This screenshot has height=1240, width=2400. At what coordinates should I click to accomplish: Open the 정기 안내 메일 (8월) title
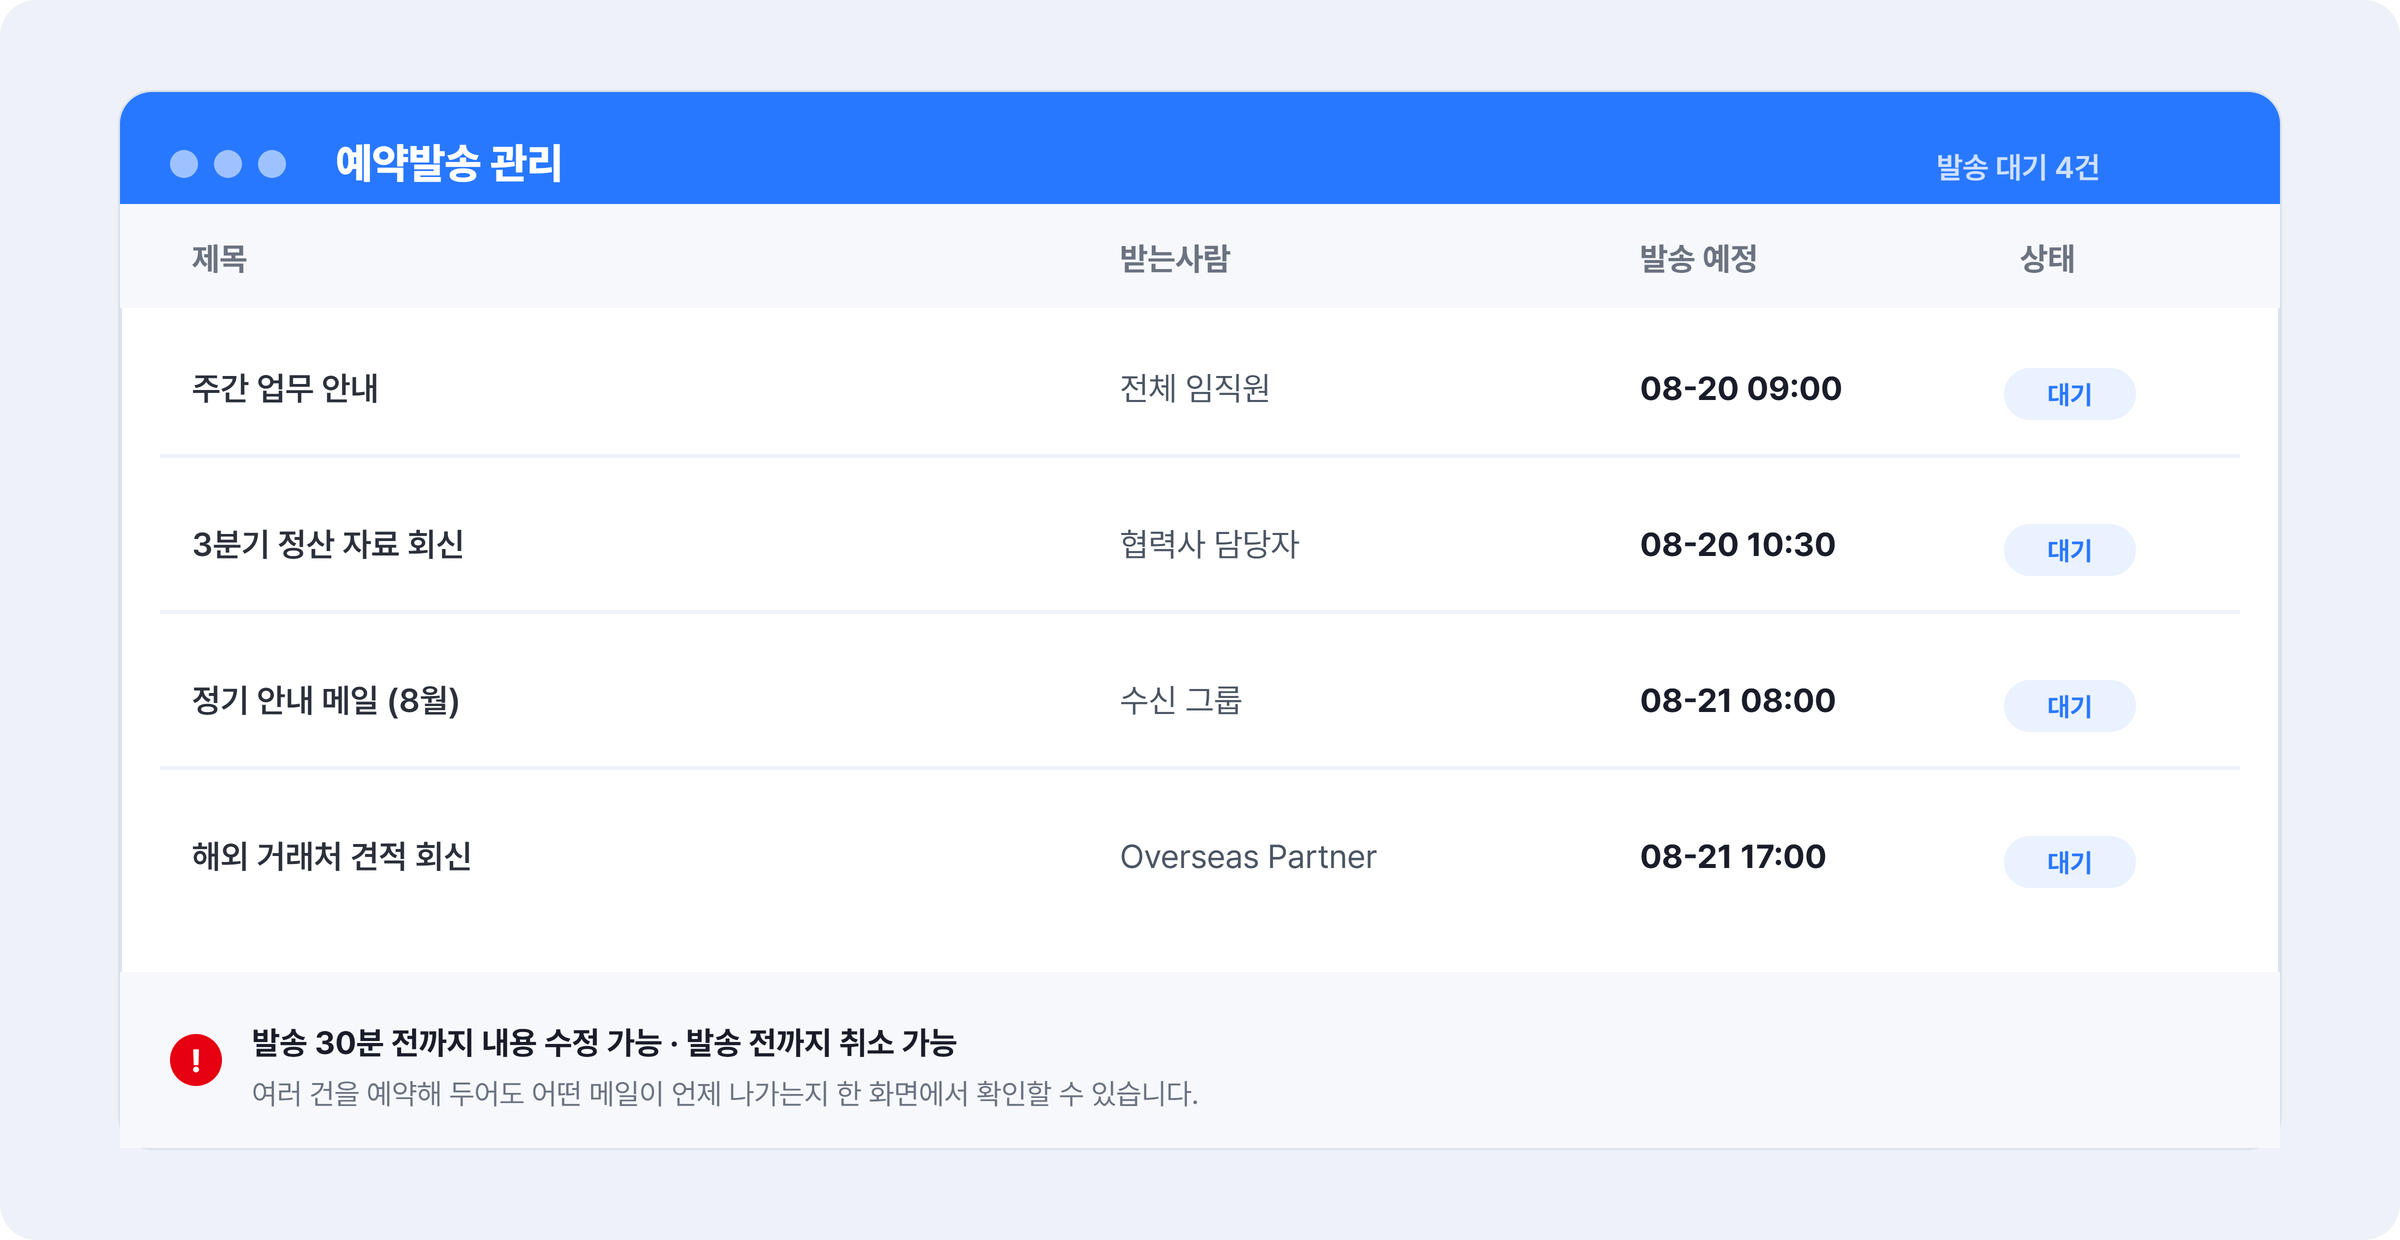(x=326, y=700)
